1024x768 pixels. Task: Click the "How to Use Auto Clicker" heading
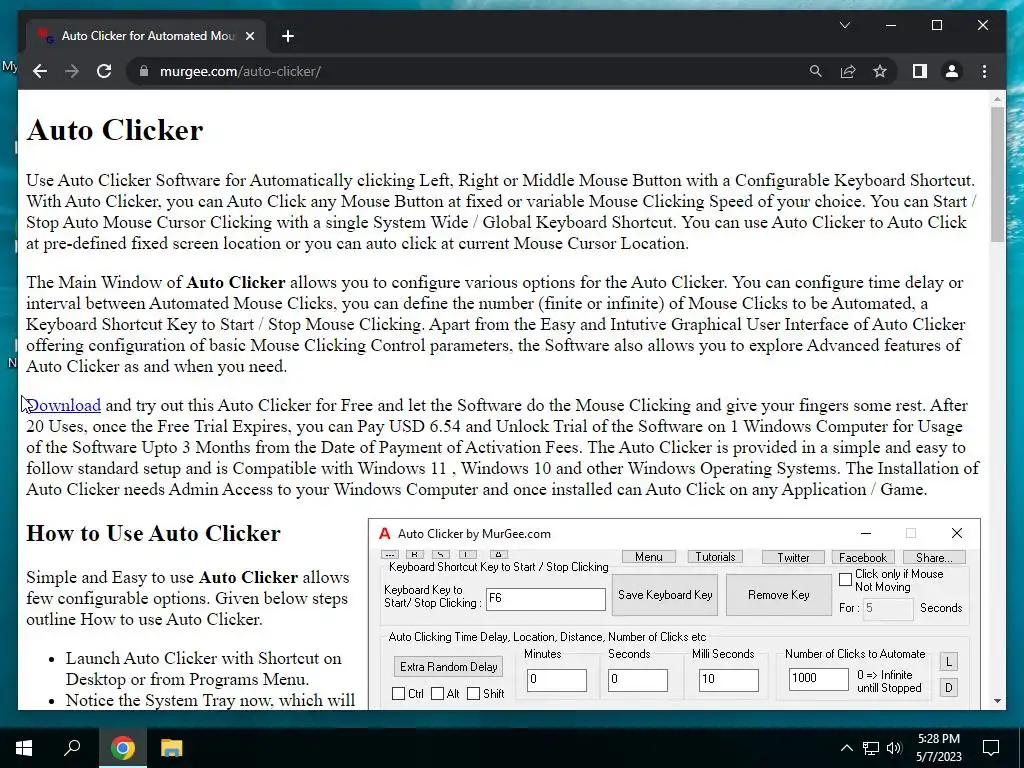click(153, 534)
